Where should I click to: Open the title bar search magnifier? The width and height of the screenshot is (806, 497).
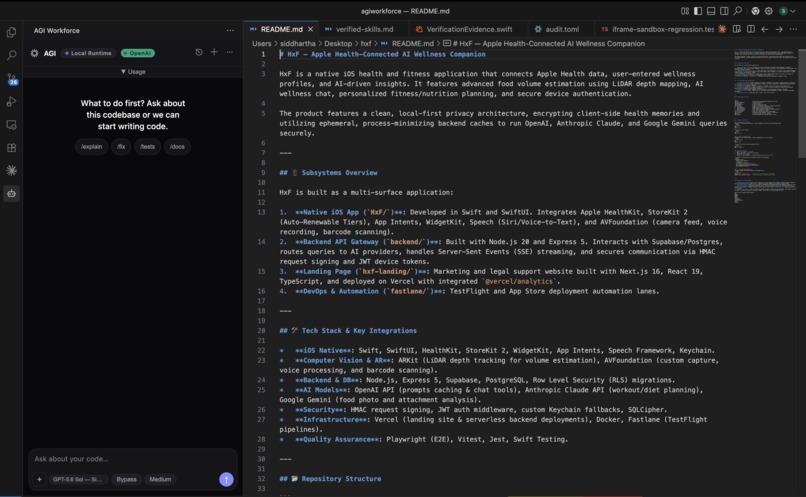(738, 11)
